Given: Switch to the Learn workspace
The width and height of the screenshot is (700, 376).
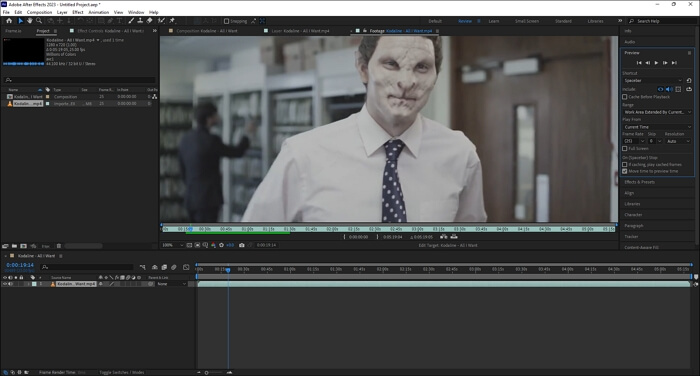Looking at the screenshot, I should pos(494,21).
